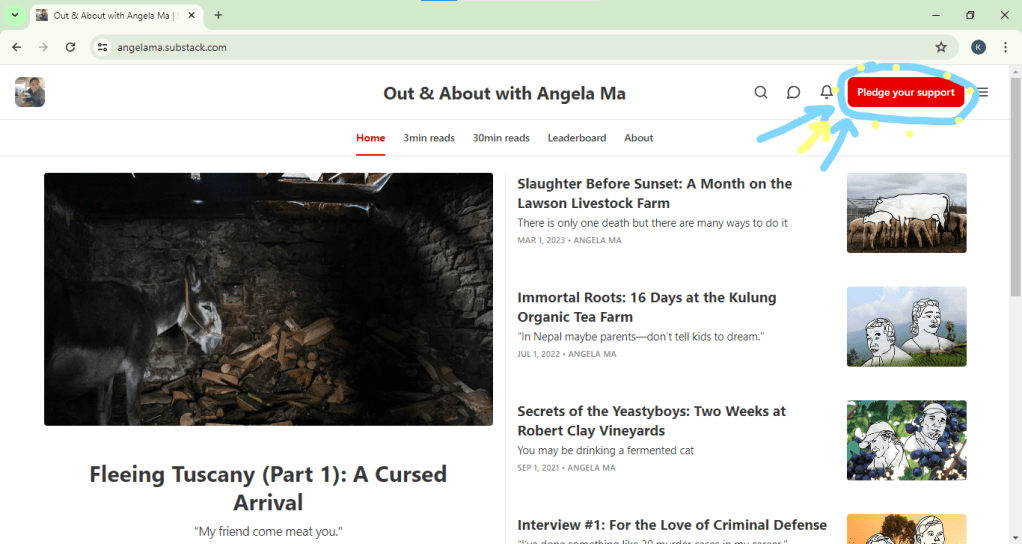Reload the page with refresh icon
The width and height of the screenshot is (1022, 544).
pyautogui.click(x=70, y=47)
